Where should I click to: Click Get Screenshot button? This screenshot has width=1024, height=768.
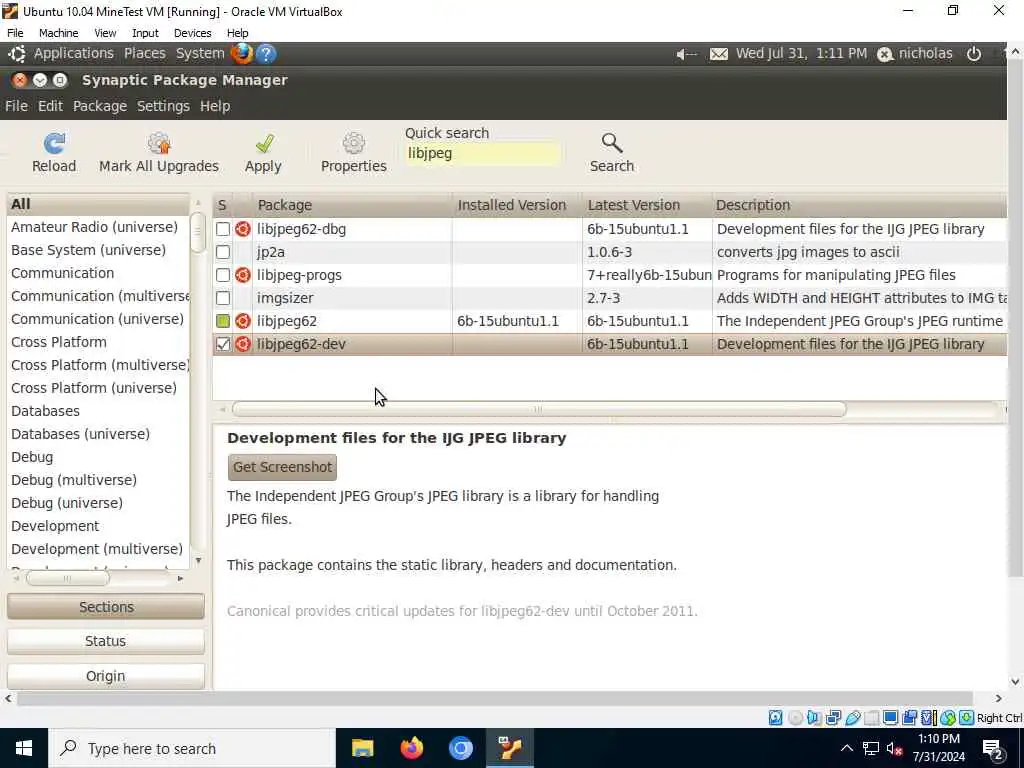pos(282,467)
